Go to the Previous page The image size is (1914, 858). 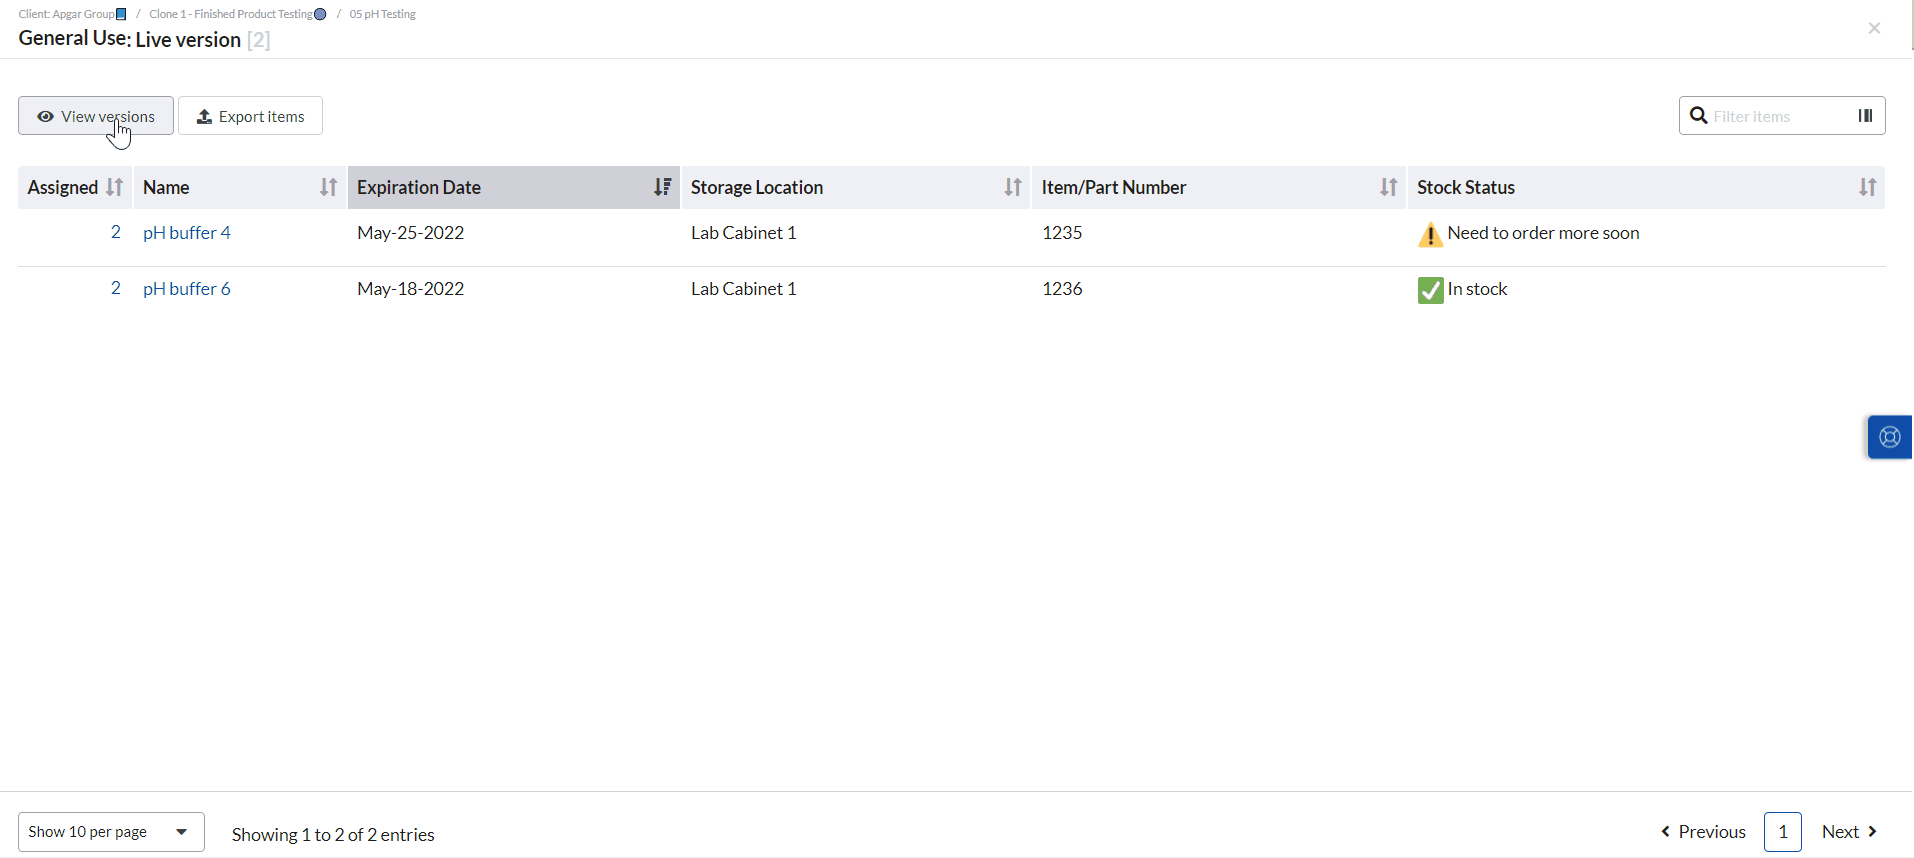(x=1703, y=832)
